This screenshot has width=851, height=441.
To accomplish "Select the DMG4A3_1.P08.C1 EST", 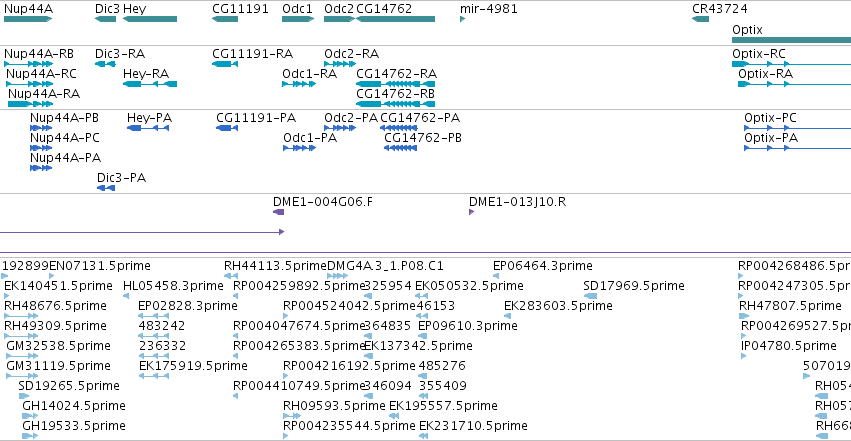I will [385, 266].
